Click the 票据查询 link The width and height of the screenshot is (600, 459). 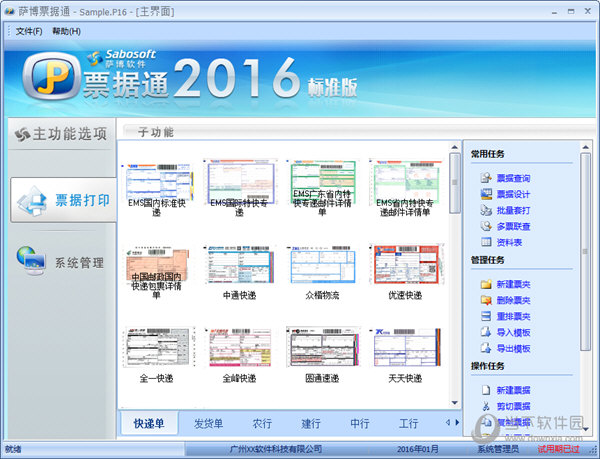point(513,178)
